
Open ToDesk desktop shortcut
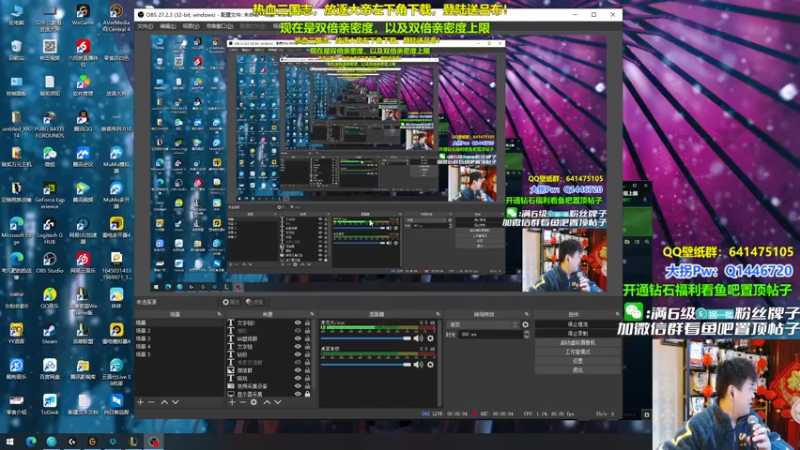point(49,405)
